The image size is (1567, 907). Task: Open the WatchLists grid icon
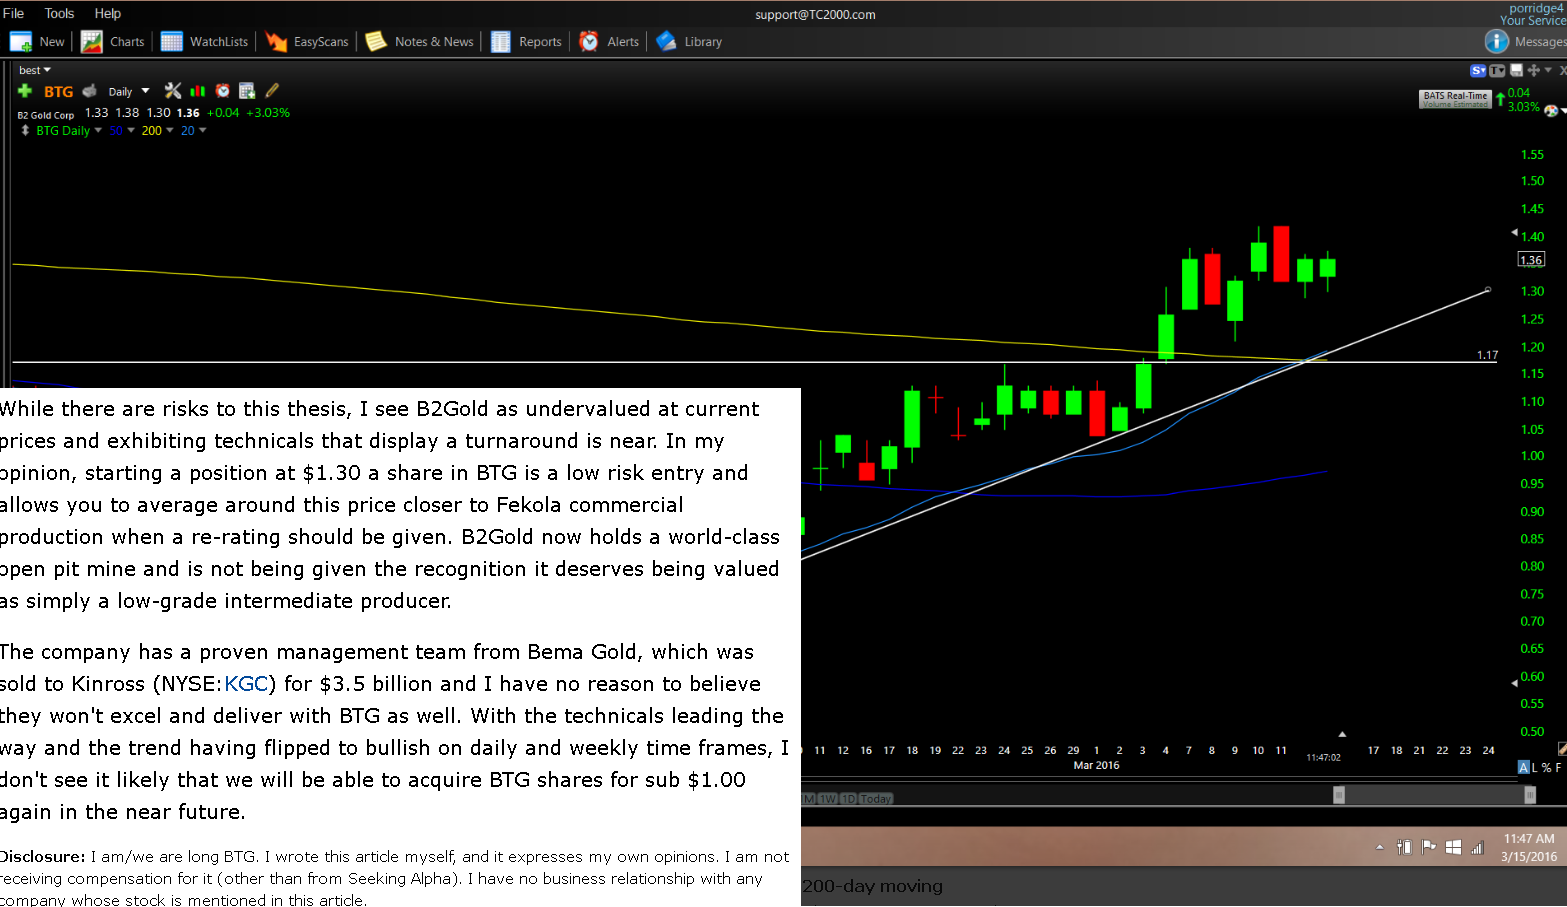coord(172,42)
